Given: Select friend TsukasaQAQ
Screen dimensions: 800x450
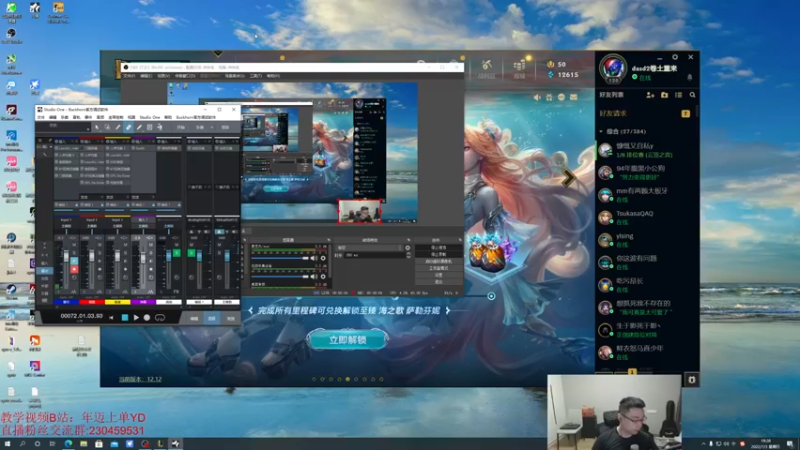Looking at the screenshot, I should click(645, 217).
